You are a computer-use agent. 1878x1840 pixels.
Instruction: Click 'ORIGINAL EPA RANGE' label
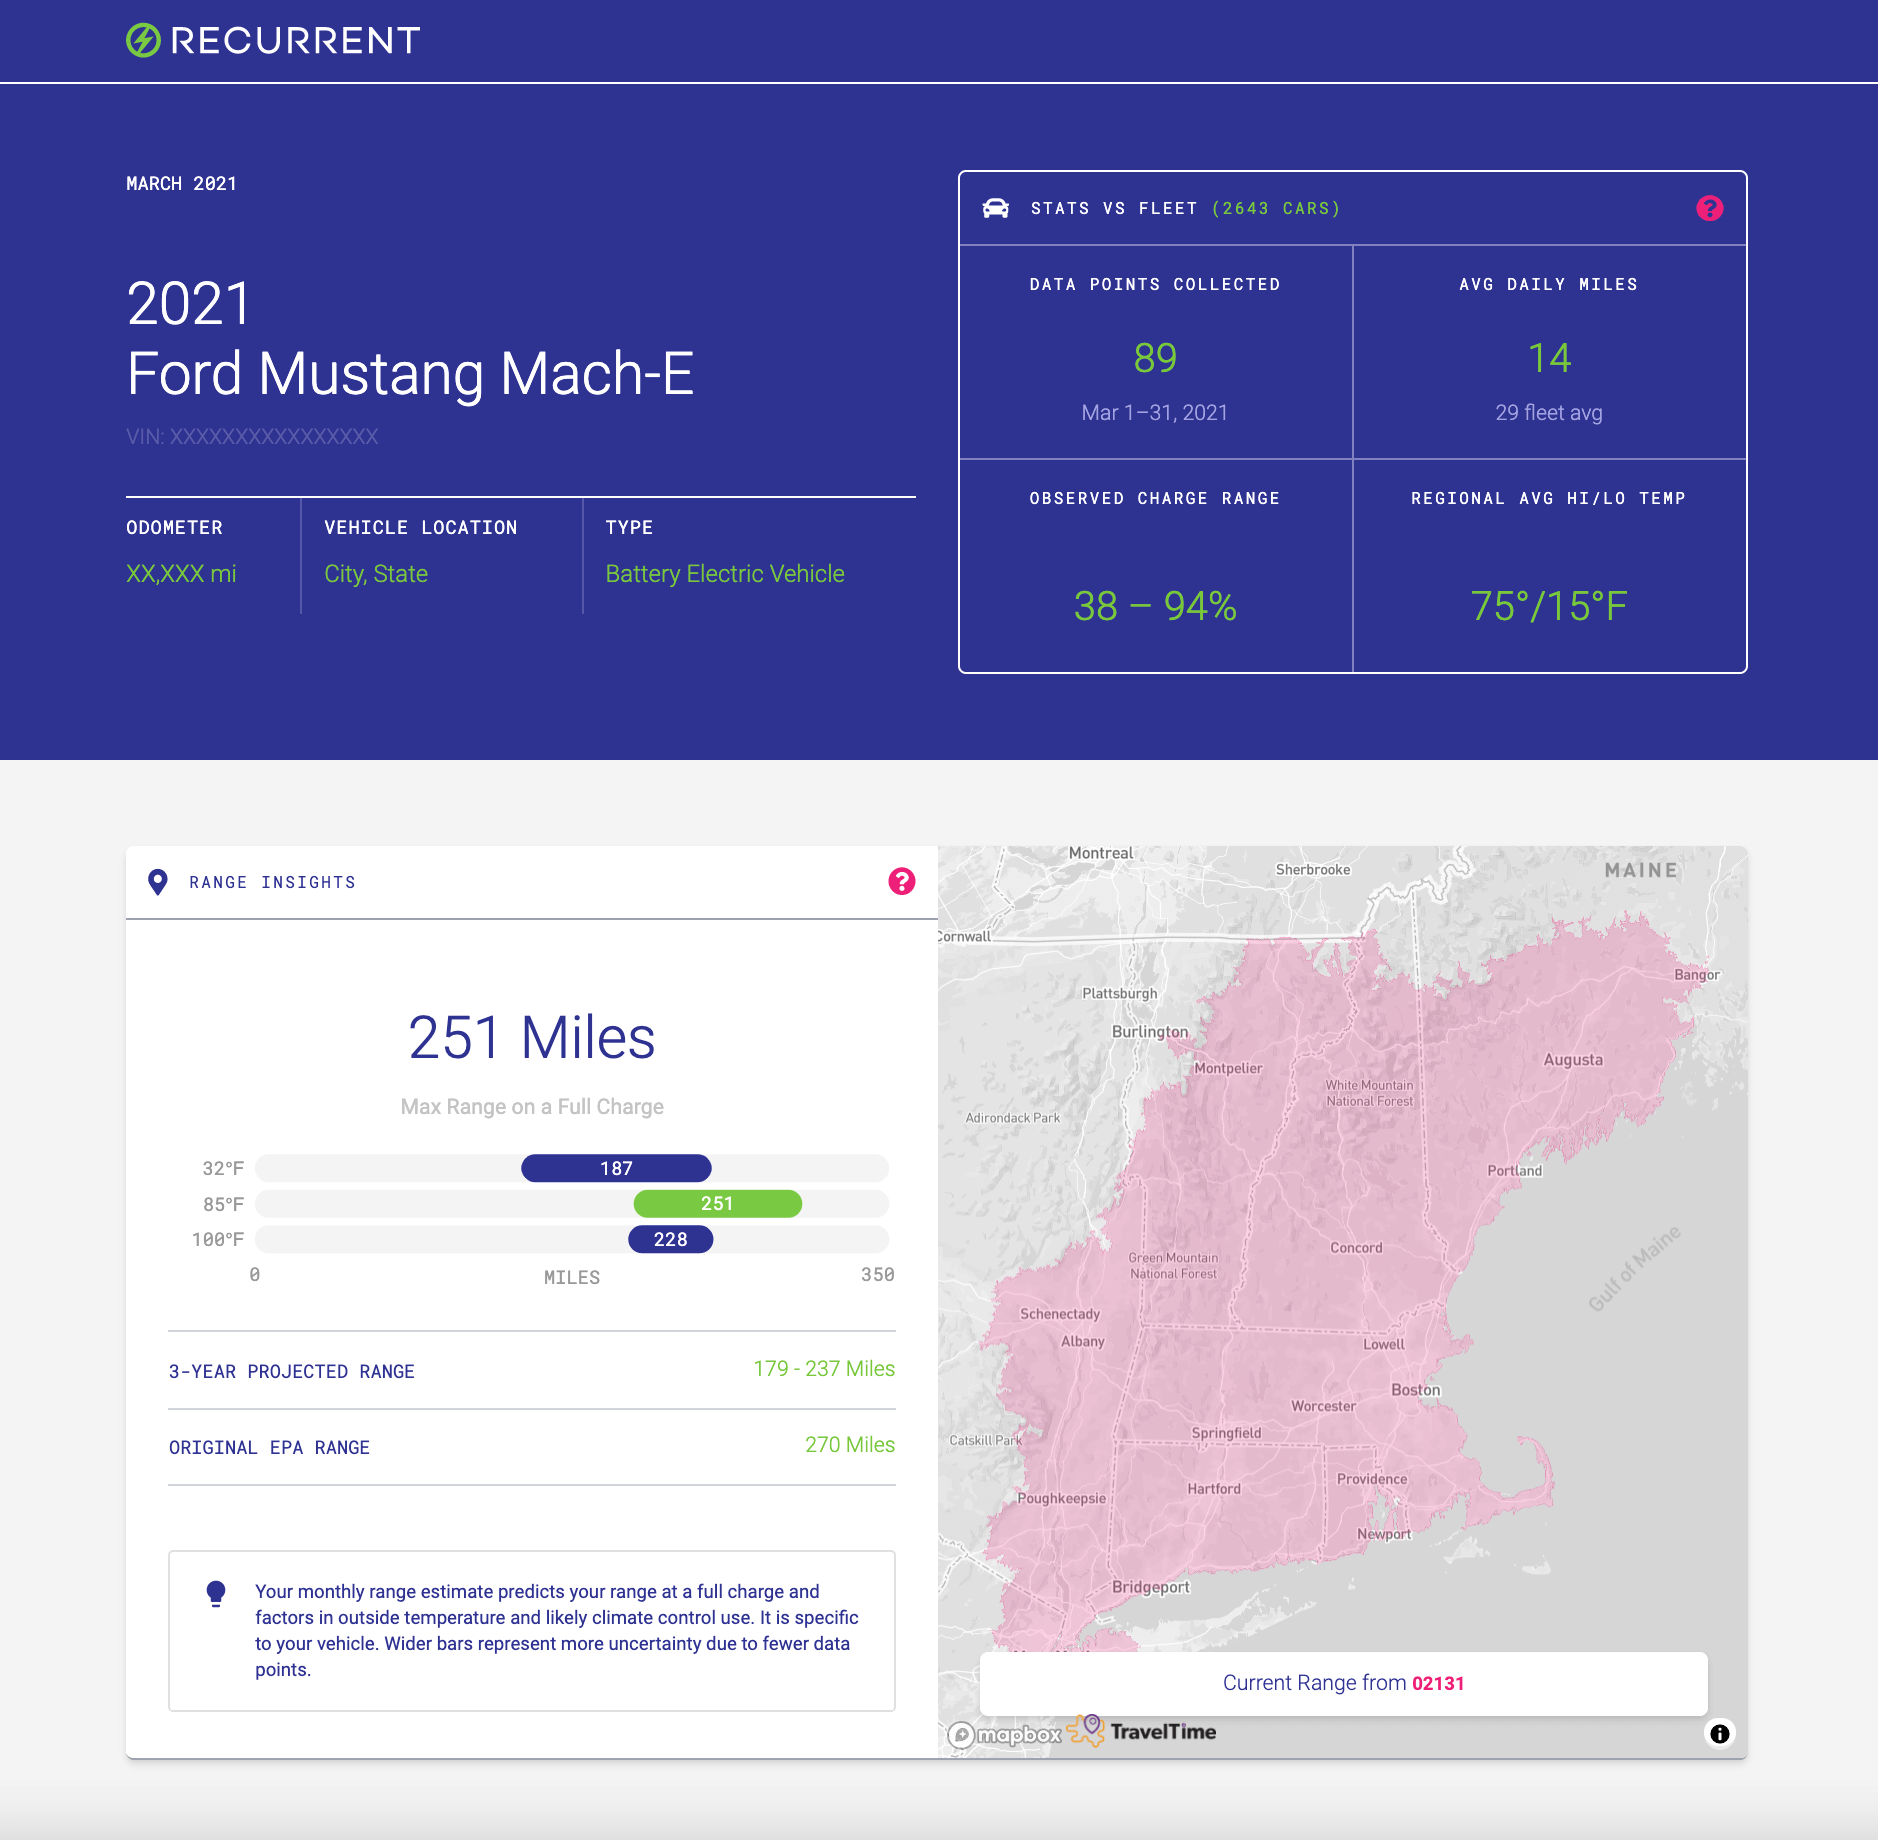(269, 1447)
